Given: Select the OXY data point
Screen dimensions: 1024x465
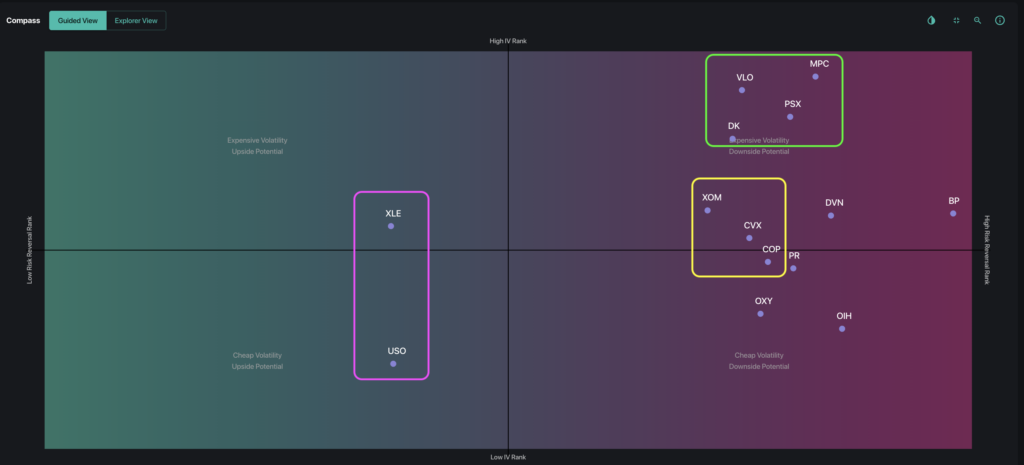Looking at the screenshot, I should click(761, 313).
